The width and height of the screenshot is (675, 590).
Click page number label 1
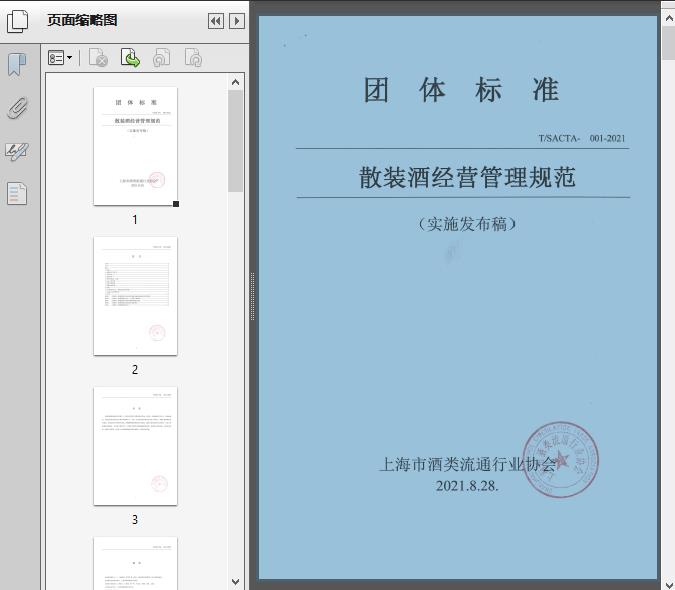click(135, 220)
